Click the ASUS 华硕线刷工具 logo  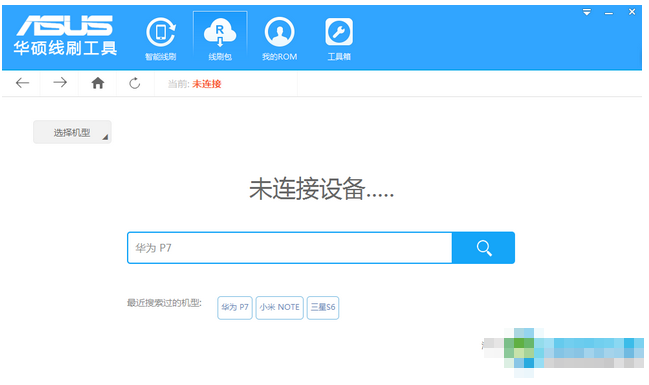pyautogui.click(x=65, y=36)
